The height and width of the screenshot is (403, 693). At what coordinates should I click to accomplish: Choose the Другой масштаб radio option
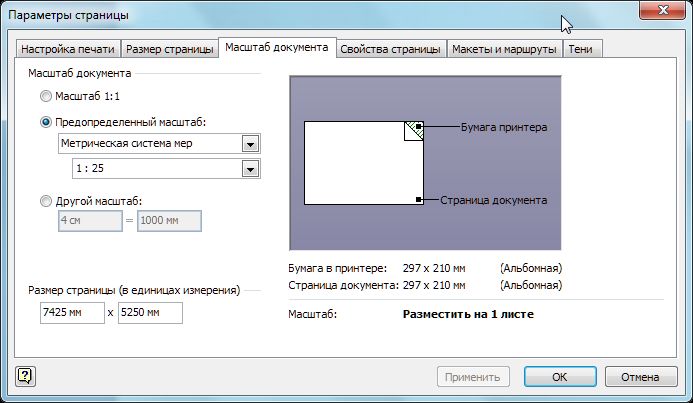coord(46,200)
